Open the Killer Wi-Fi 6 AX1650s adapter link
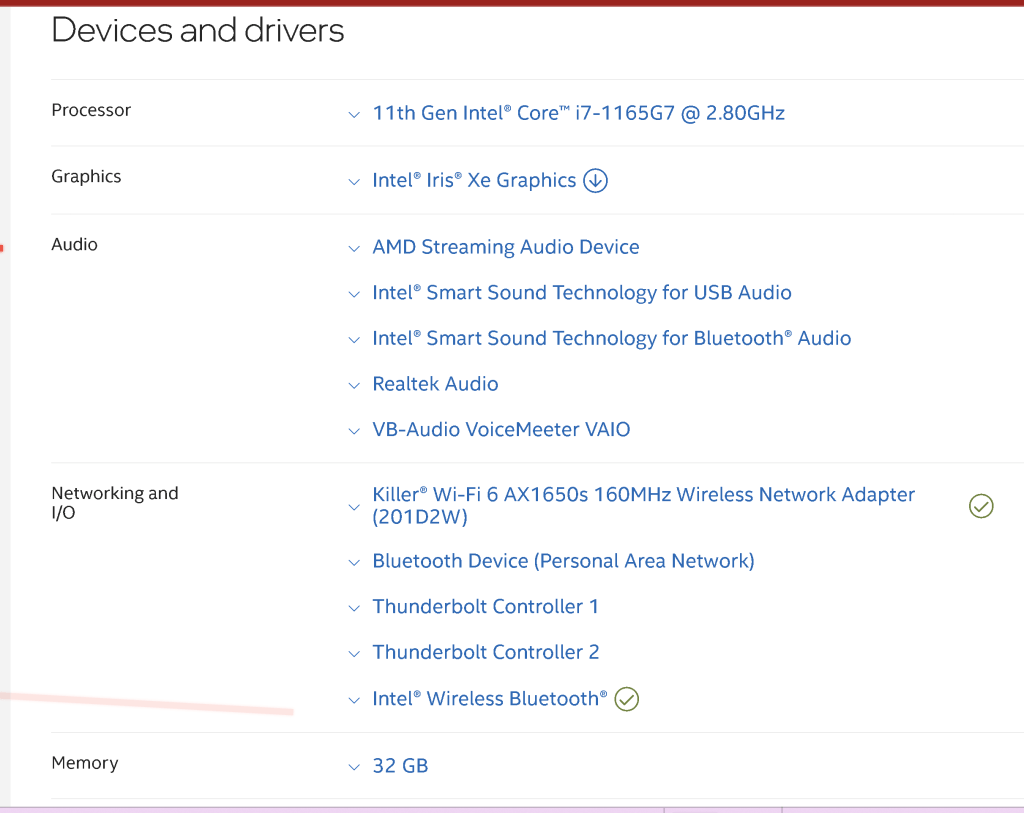The image size is (1024, 813). [643, 505]
